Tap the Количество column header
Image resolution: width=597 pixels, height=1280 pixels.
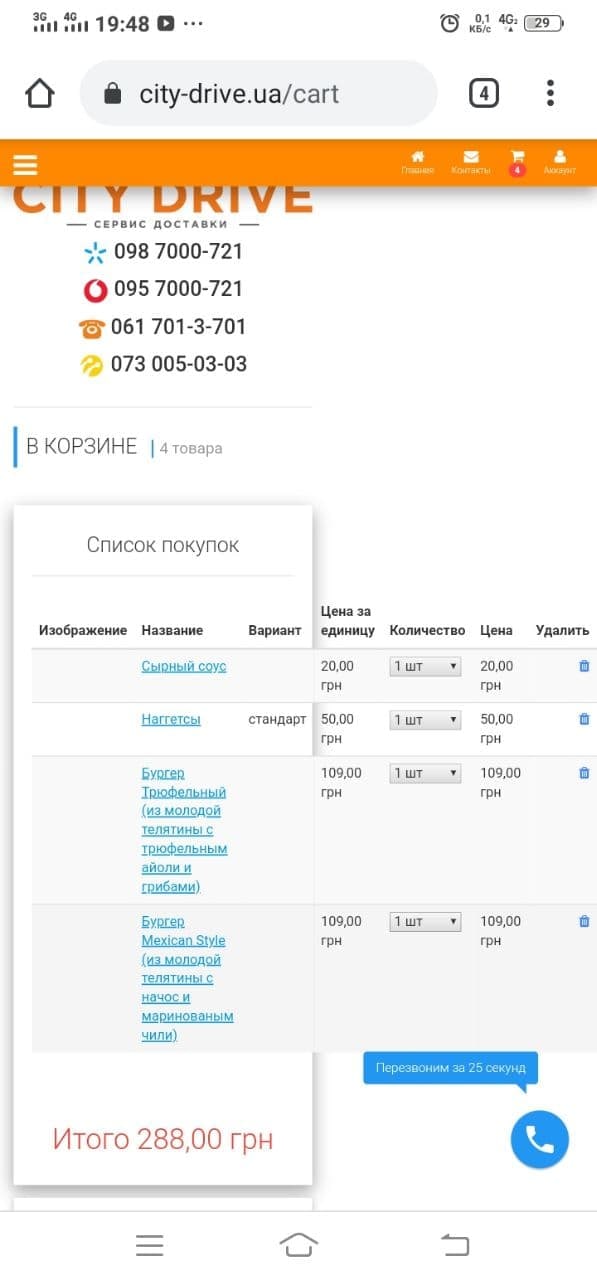[427, 631]
